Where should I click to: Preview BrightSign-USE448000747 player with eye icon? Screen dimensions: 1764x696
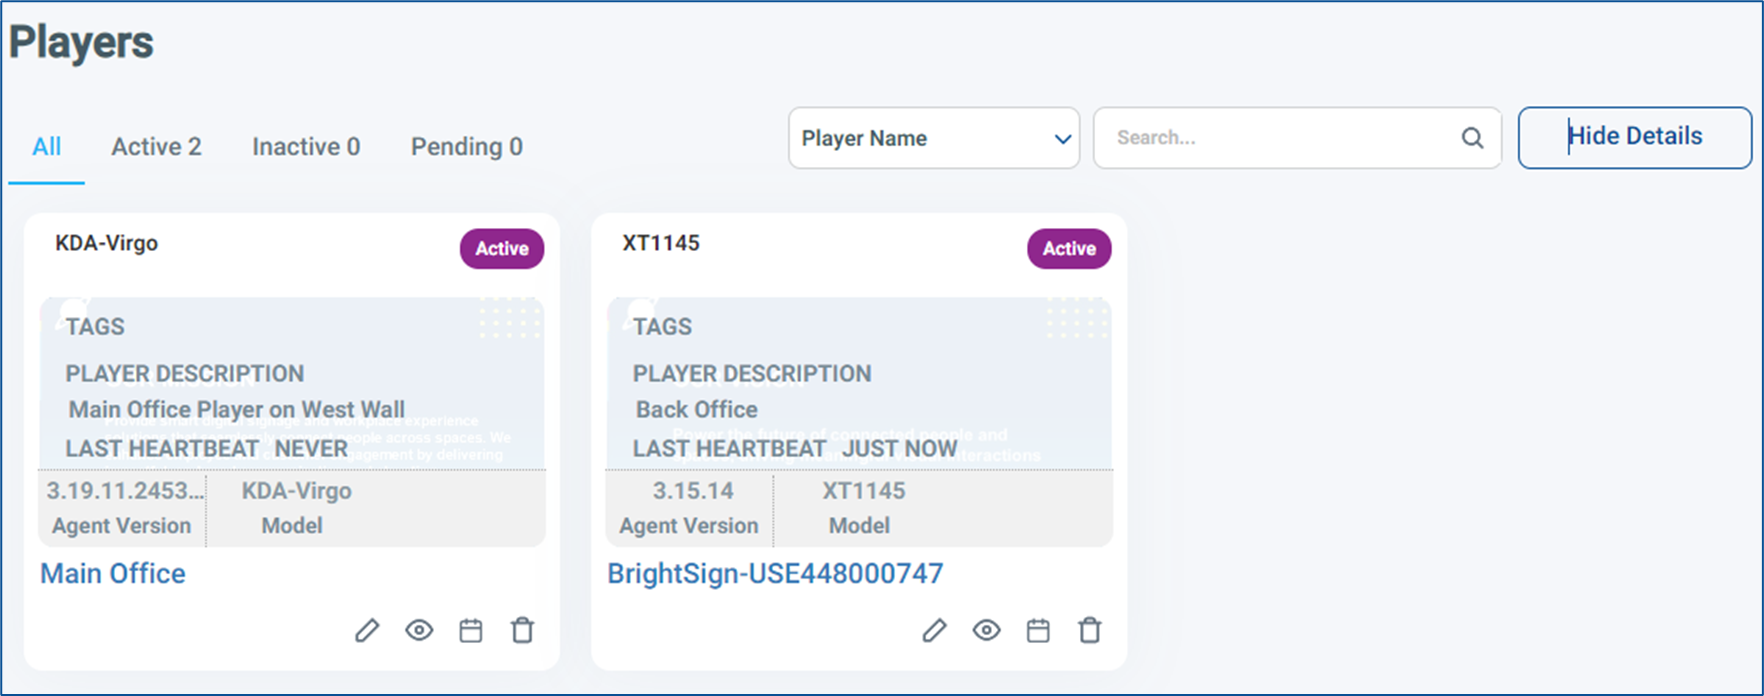click(986, 631)
